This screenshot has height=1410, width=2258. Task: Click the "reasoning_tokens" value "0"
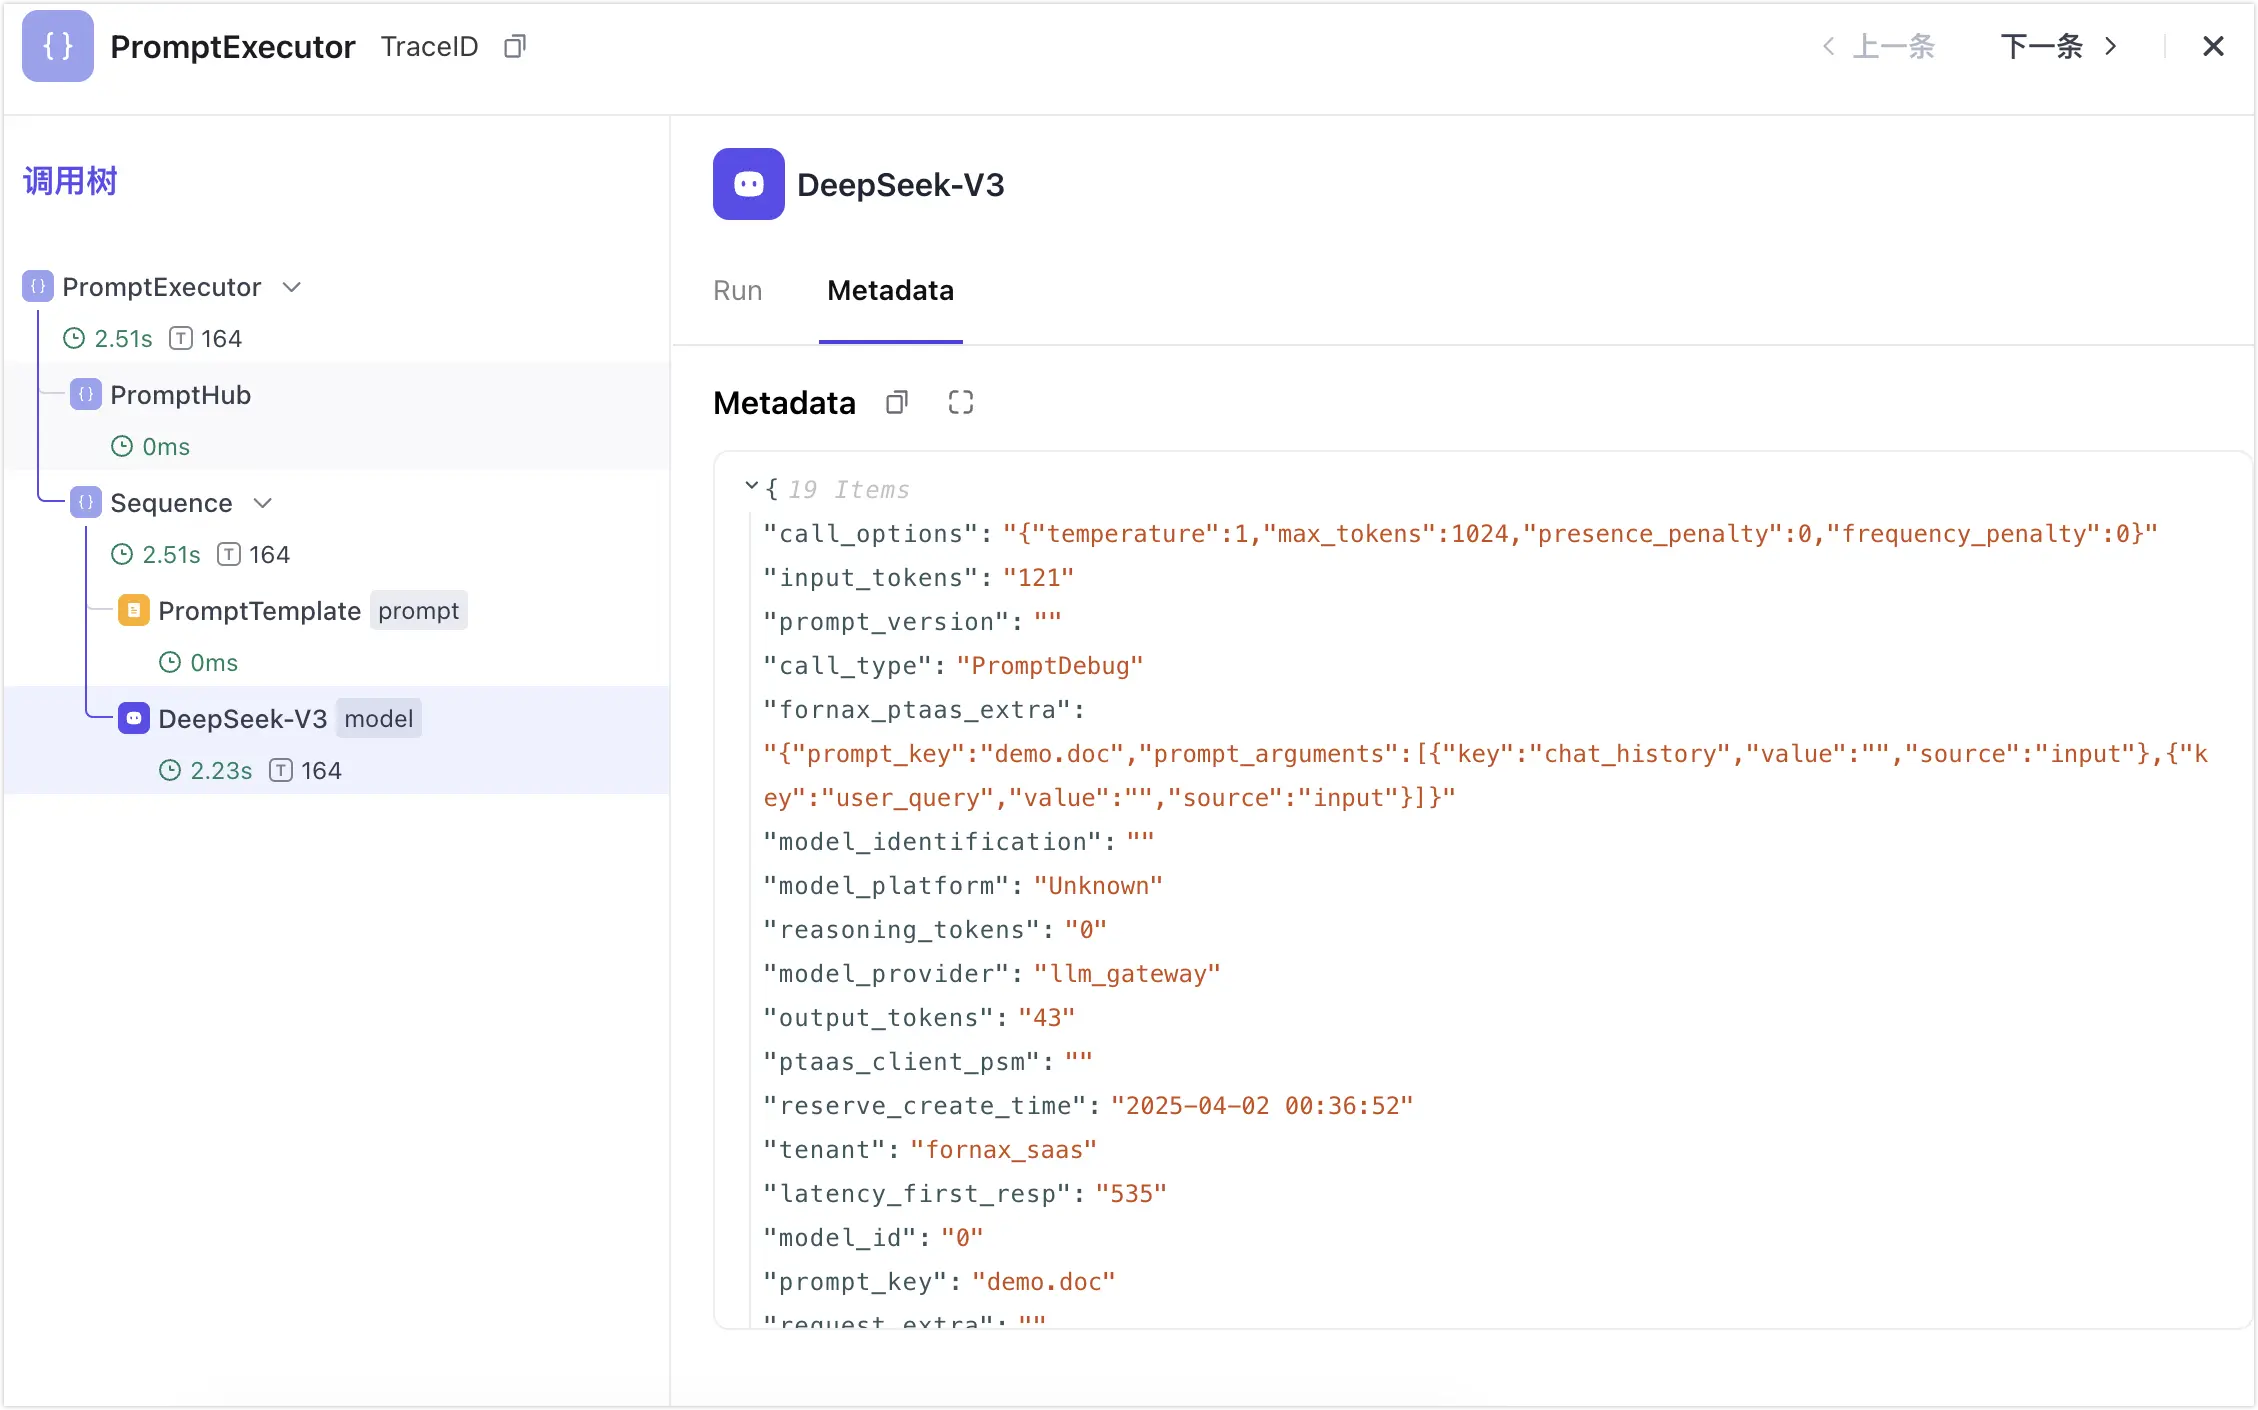pyautogui.click(x=1086, y=930)
